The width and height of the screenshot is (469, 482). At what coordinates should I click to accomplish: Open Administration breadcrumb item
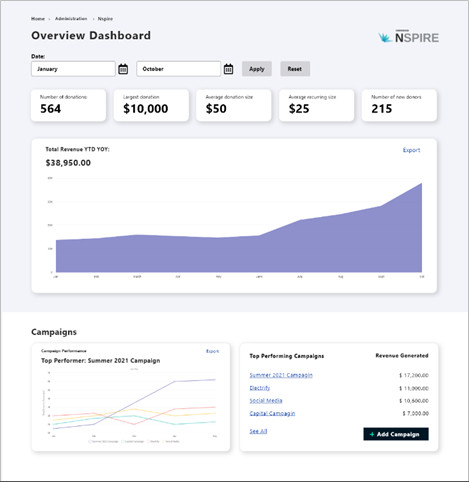point(71,19)
